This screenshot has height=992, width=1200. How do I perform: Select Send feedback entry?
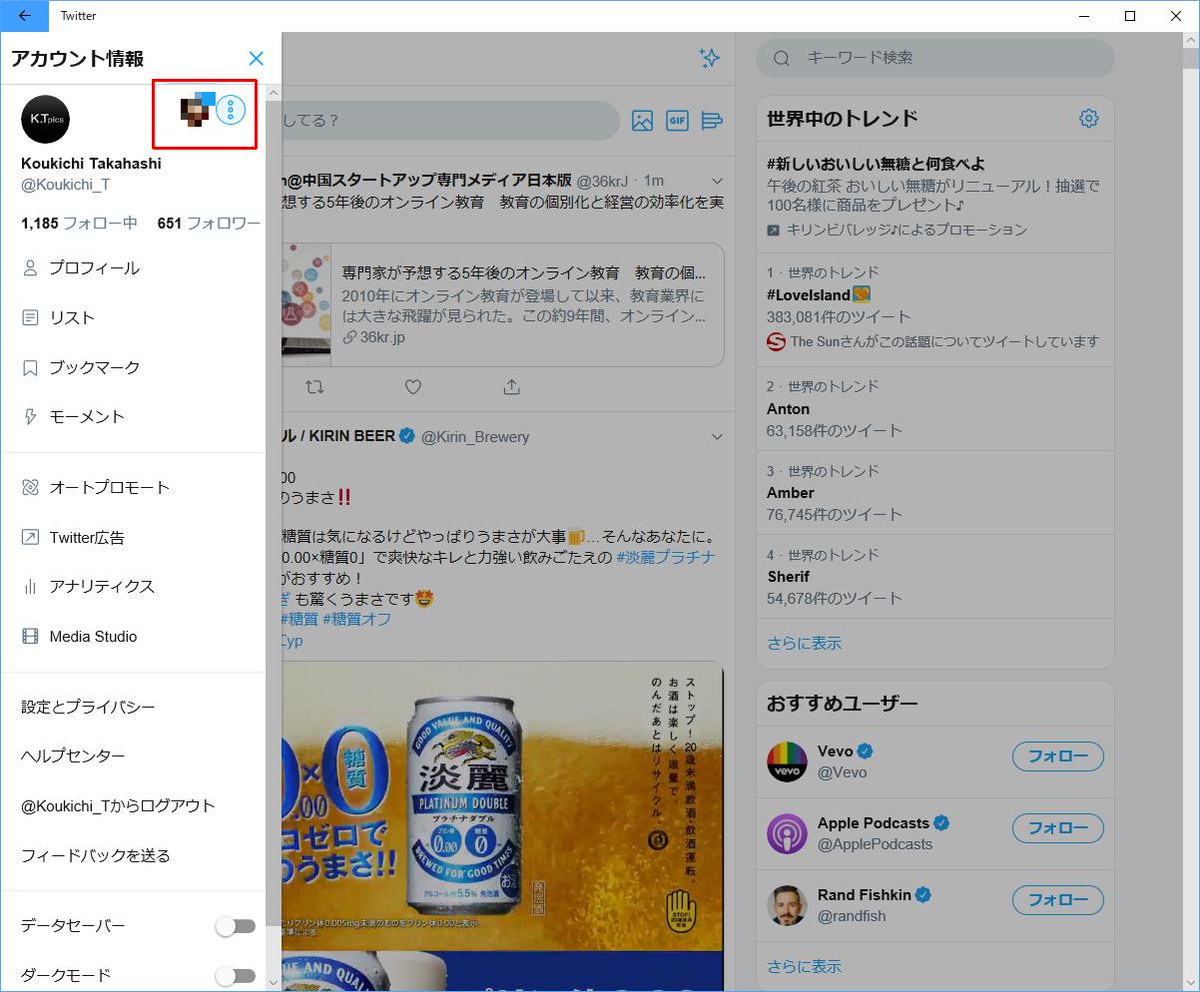click(134, 856)
